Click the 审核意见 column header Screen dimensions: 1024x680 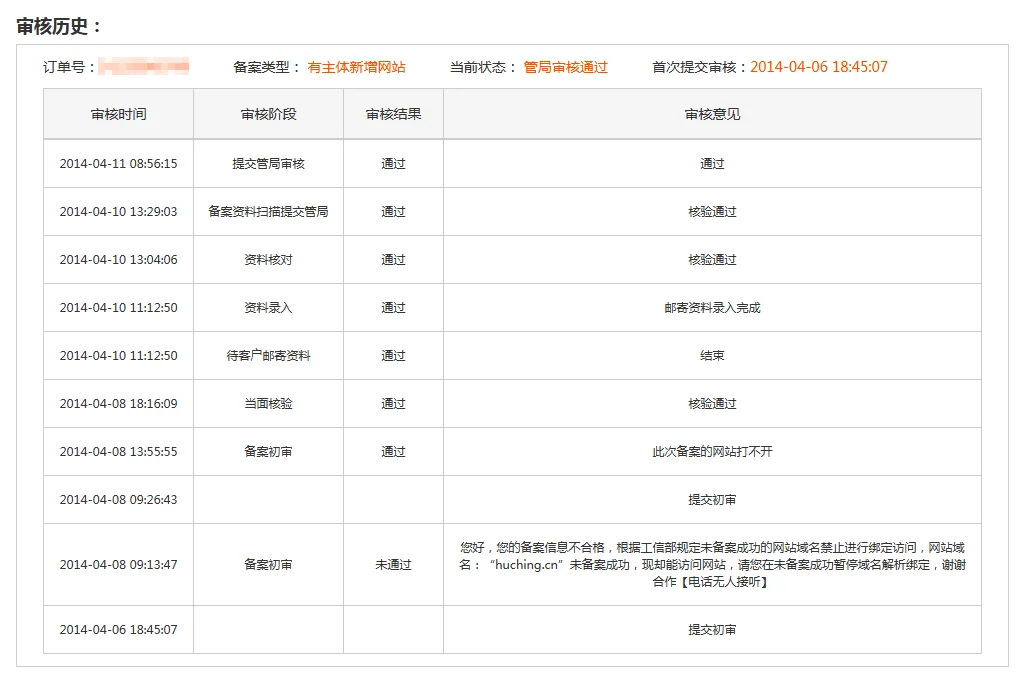[x=712, y=114]
